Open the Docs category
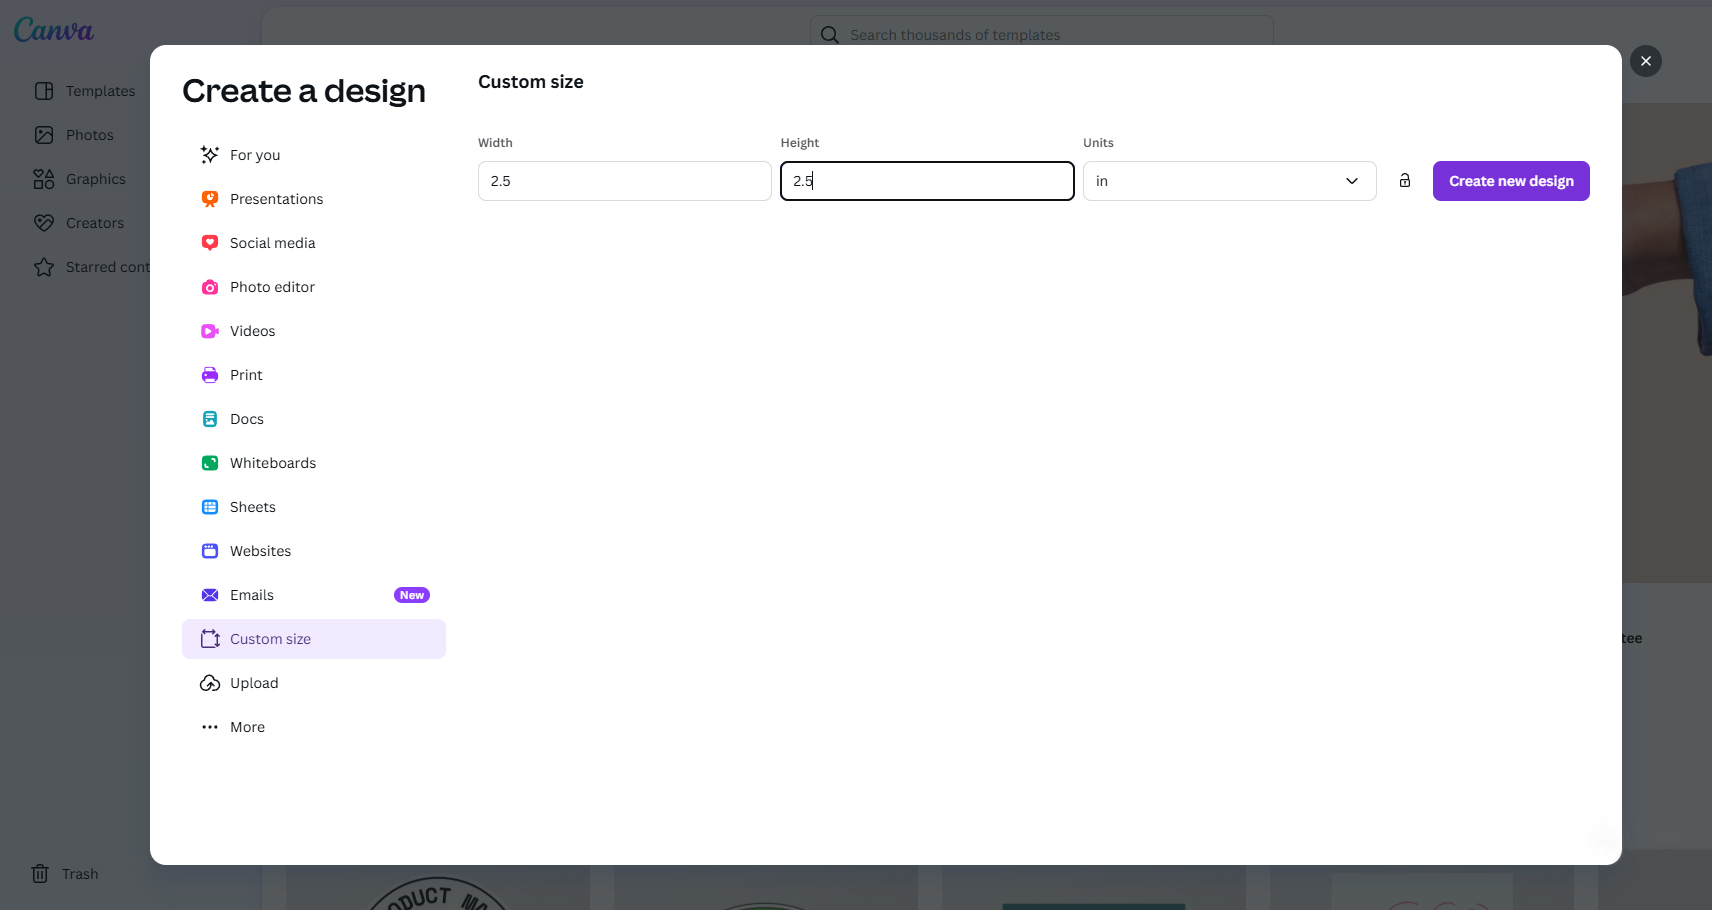Viewport: 1712px width, 910px height. 247,419
